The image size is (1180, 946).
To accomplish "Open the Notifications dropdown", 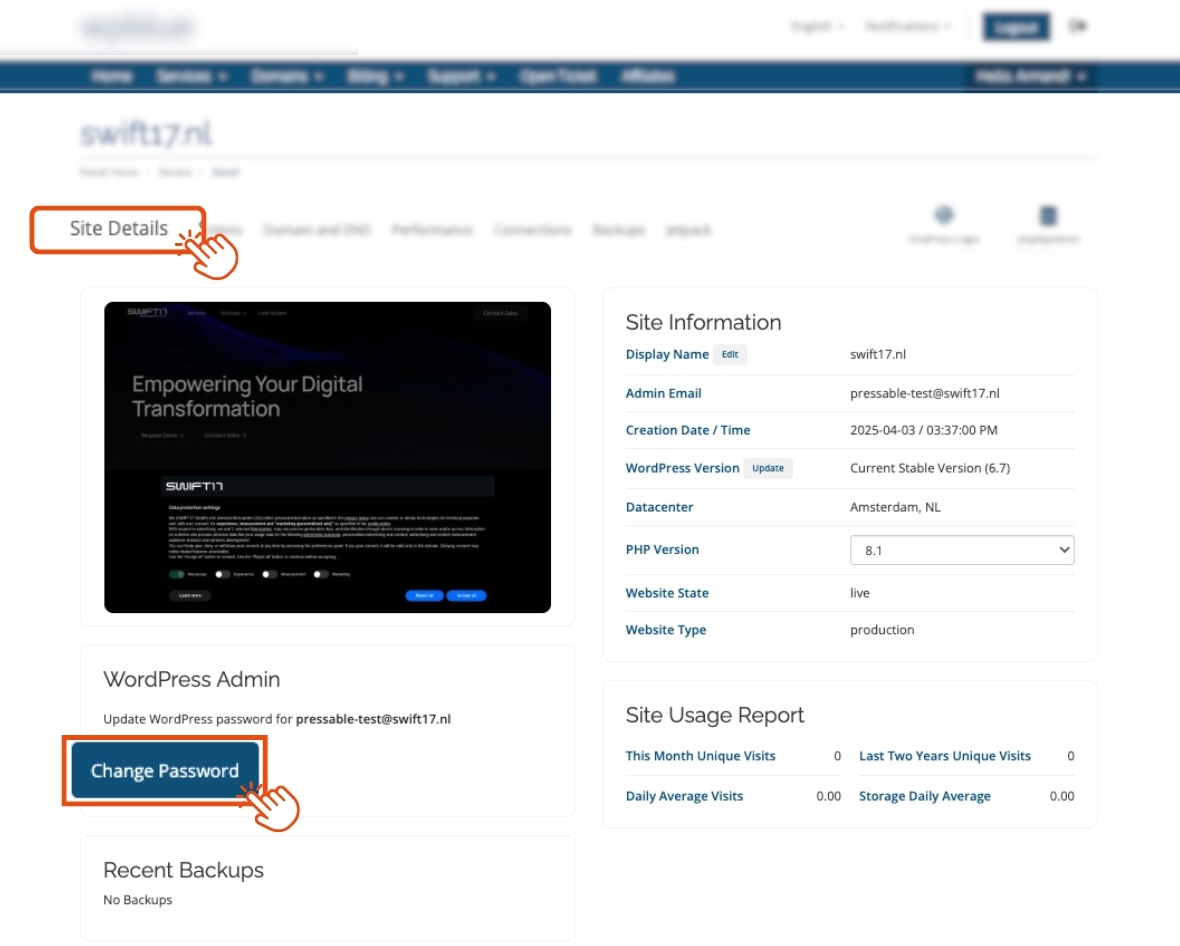I will (x=907, y=27).
